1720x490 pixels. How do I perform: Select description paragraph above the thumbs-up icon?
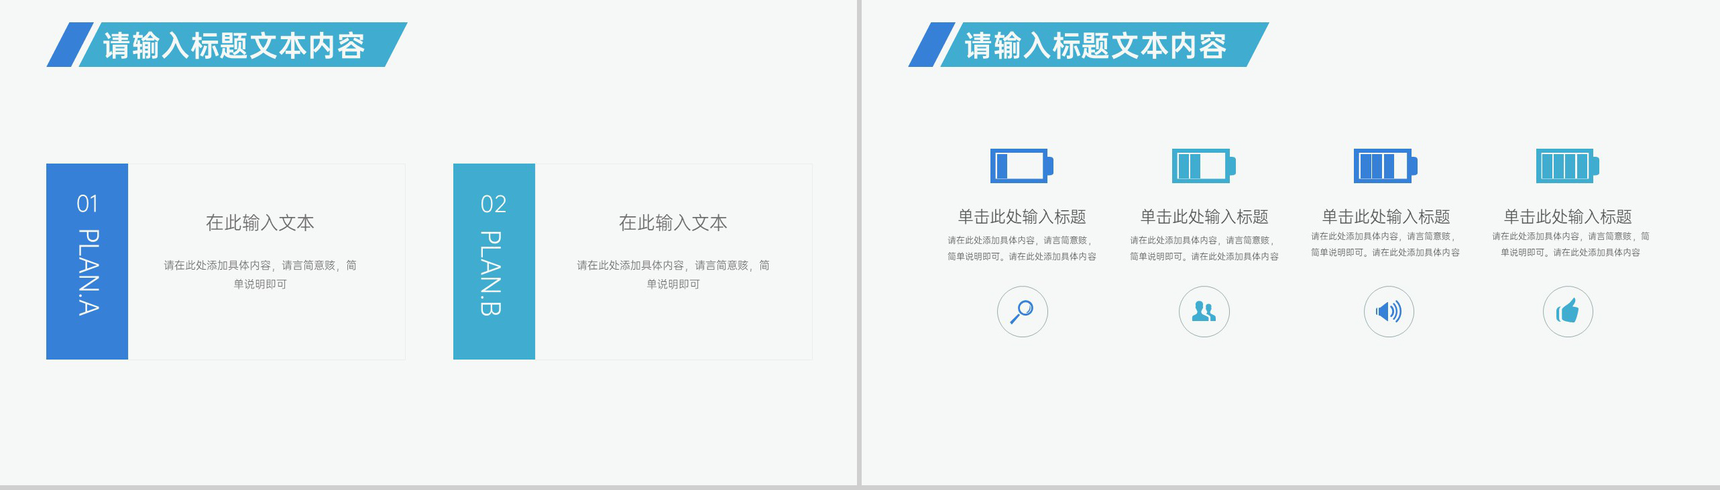coord(1570,244)
